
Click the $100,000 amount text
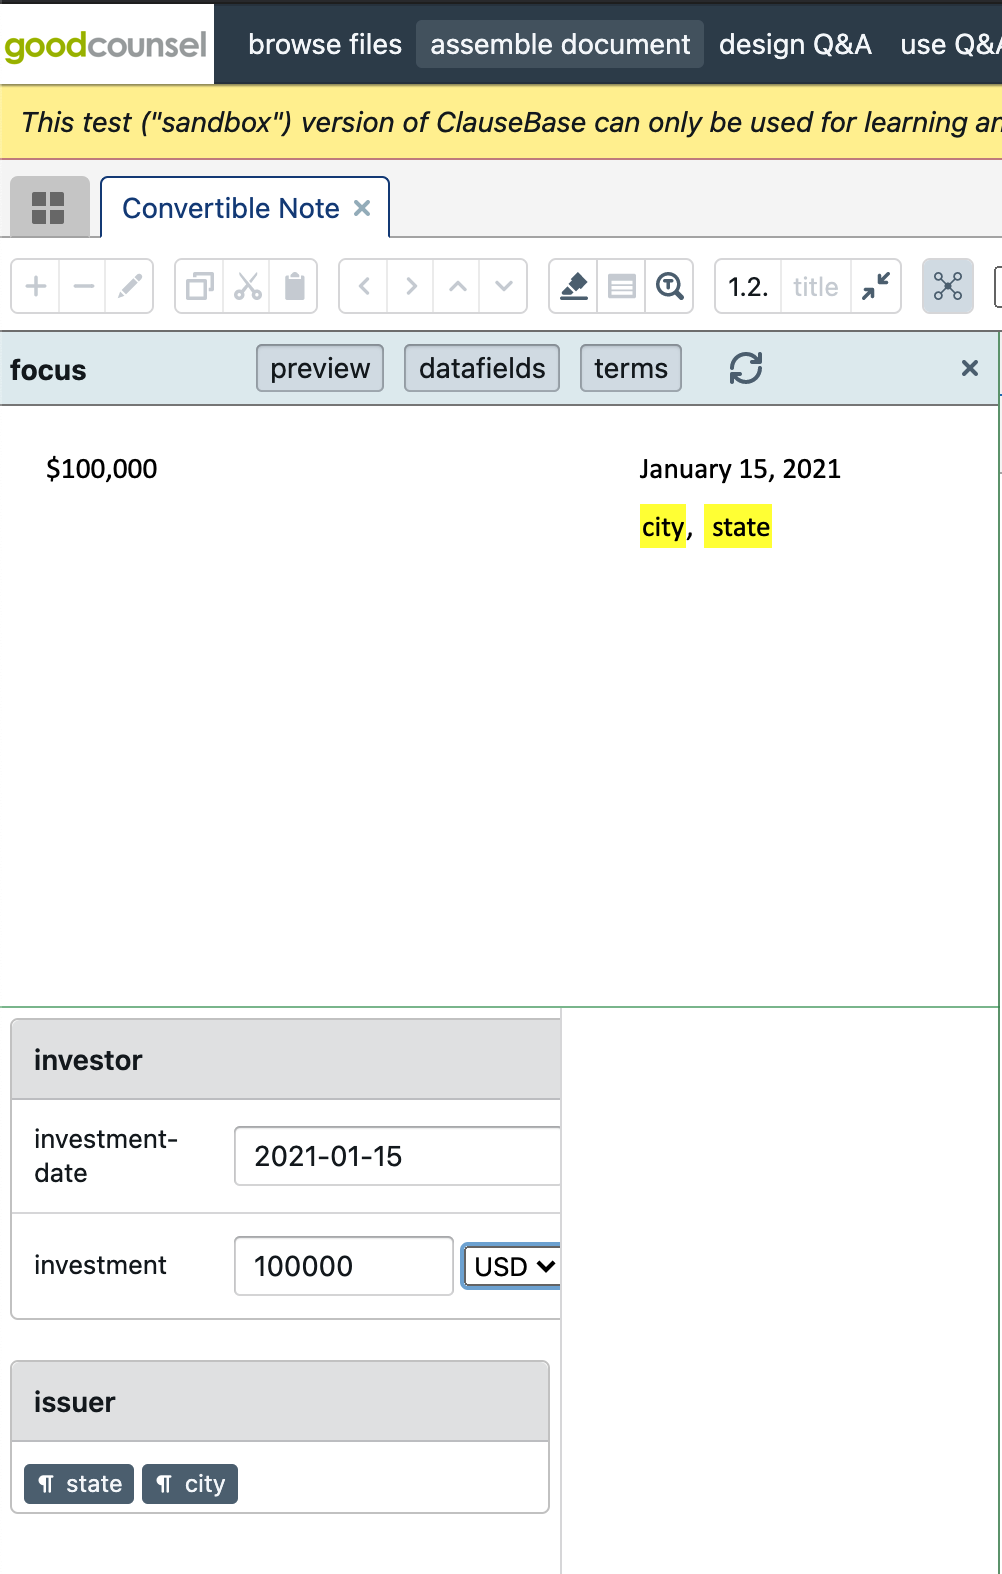(x=102, y=469)
